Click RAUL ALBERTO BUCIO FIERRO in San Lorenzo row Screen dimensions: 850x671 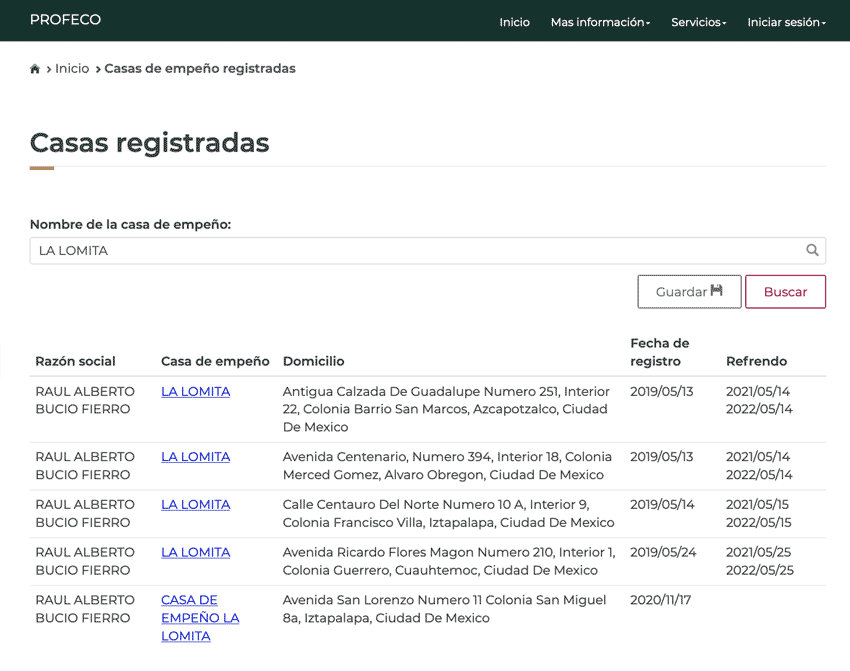[85, 609]
